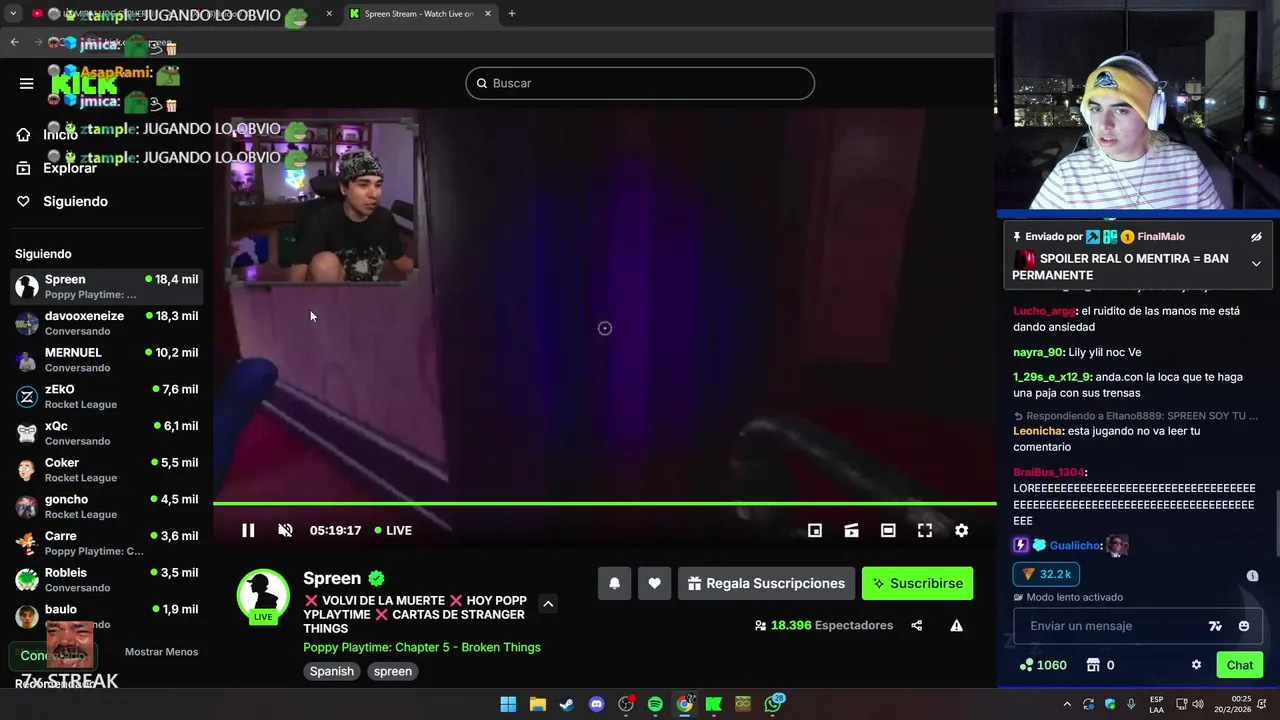Go back in browser
Viewport: 1280px width, 720px height.
(14, 42)
